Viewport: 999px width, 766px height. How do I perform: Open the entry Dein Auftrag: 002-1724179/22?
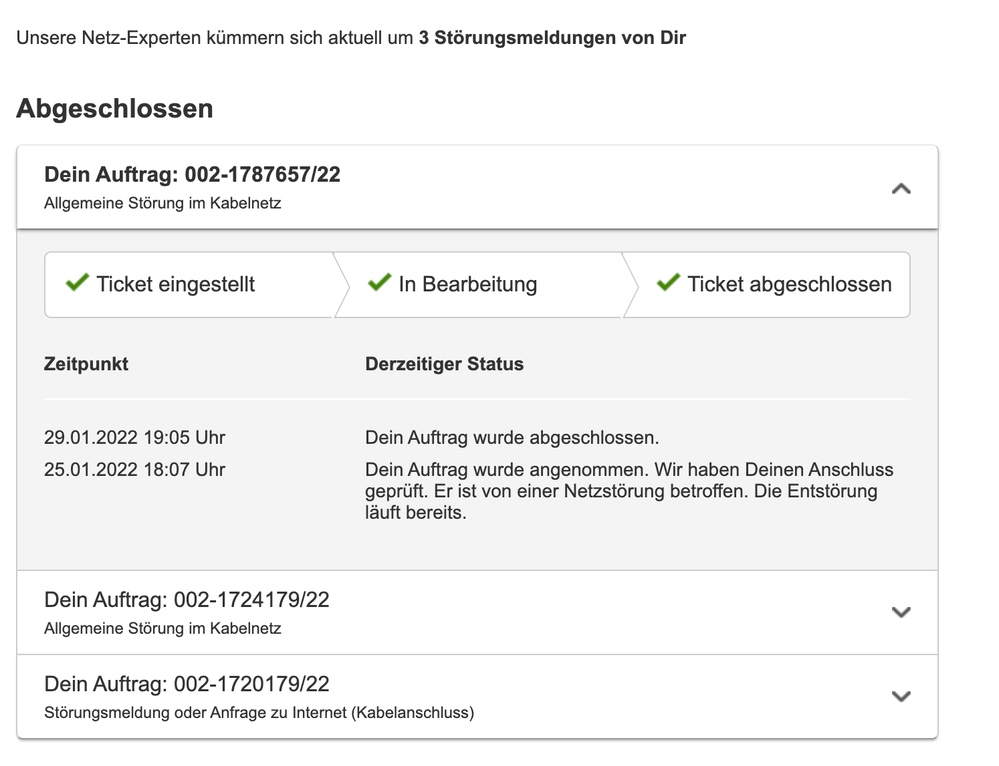click(x=187, y=600)
